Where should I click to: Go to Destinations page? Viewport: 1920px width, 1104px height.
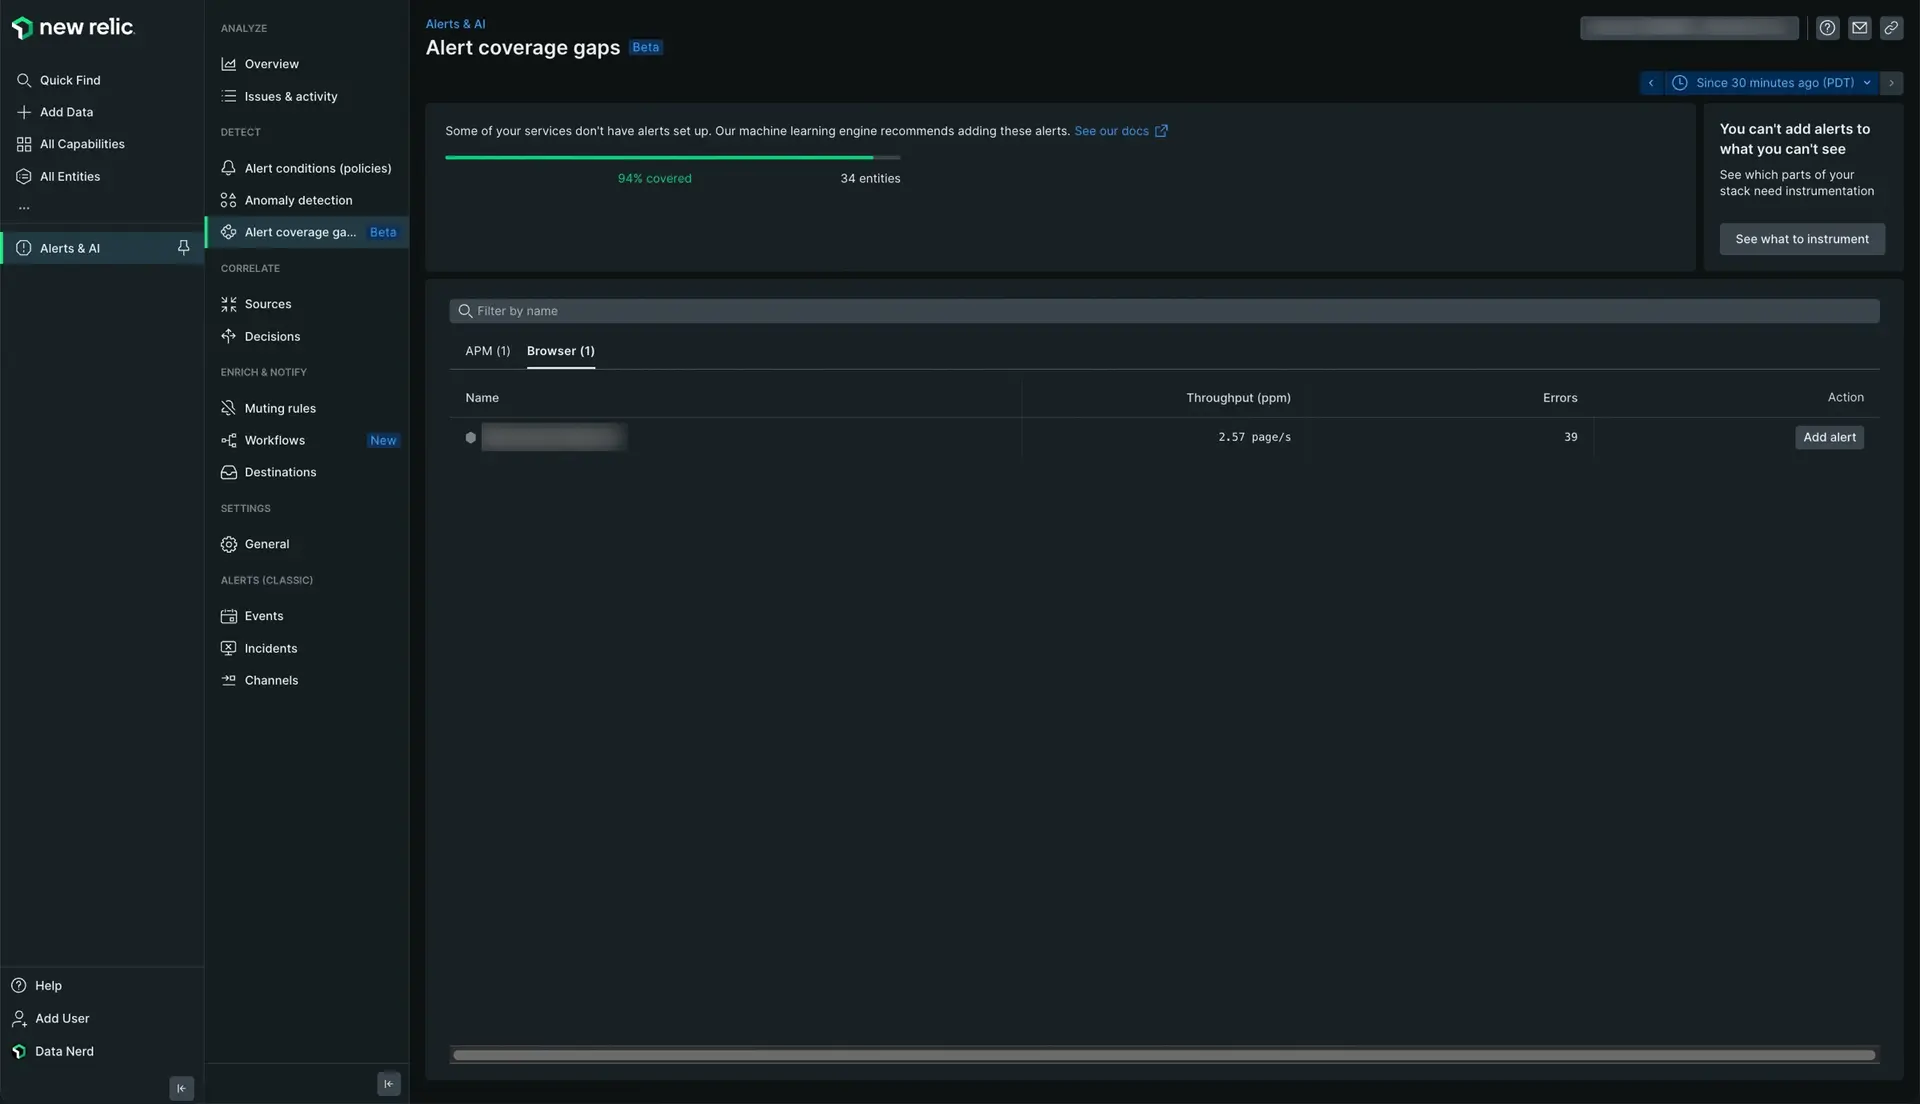tap(280, 472)
